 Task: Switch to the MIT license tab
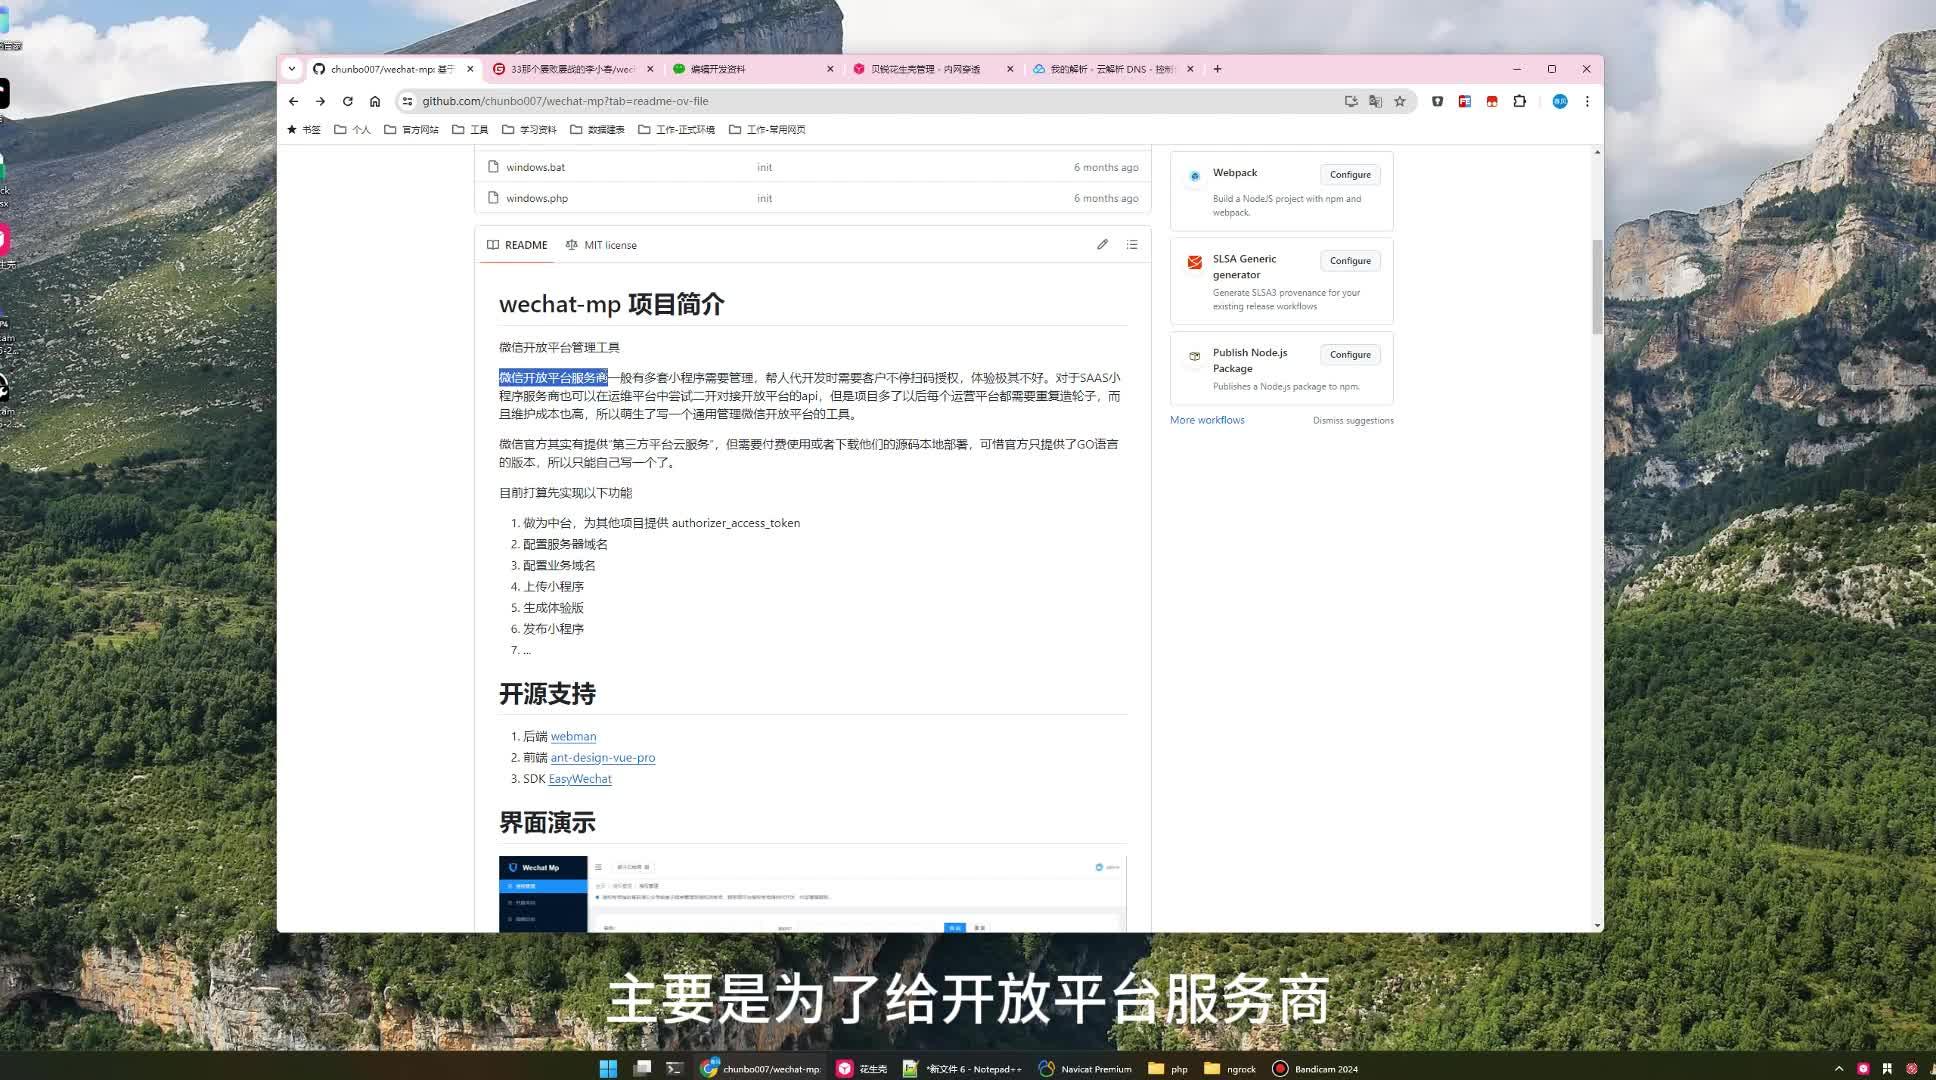point(602,244)
